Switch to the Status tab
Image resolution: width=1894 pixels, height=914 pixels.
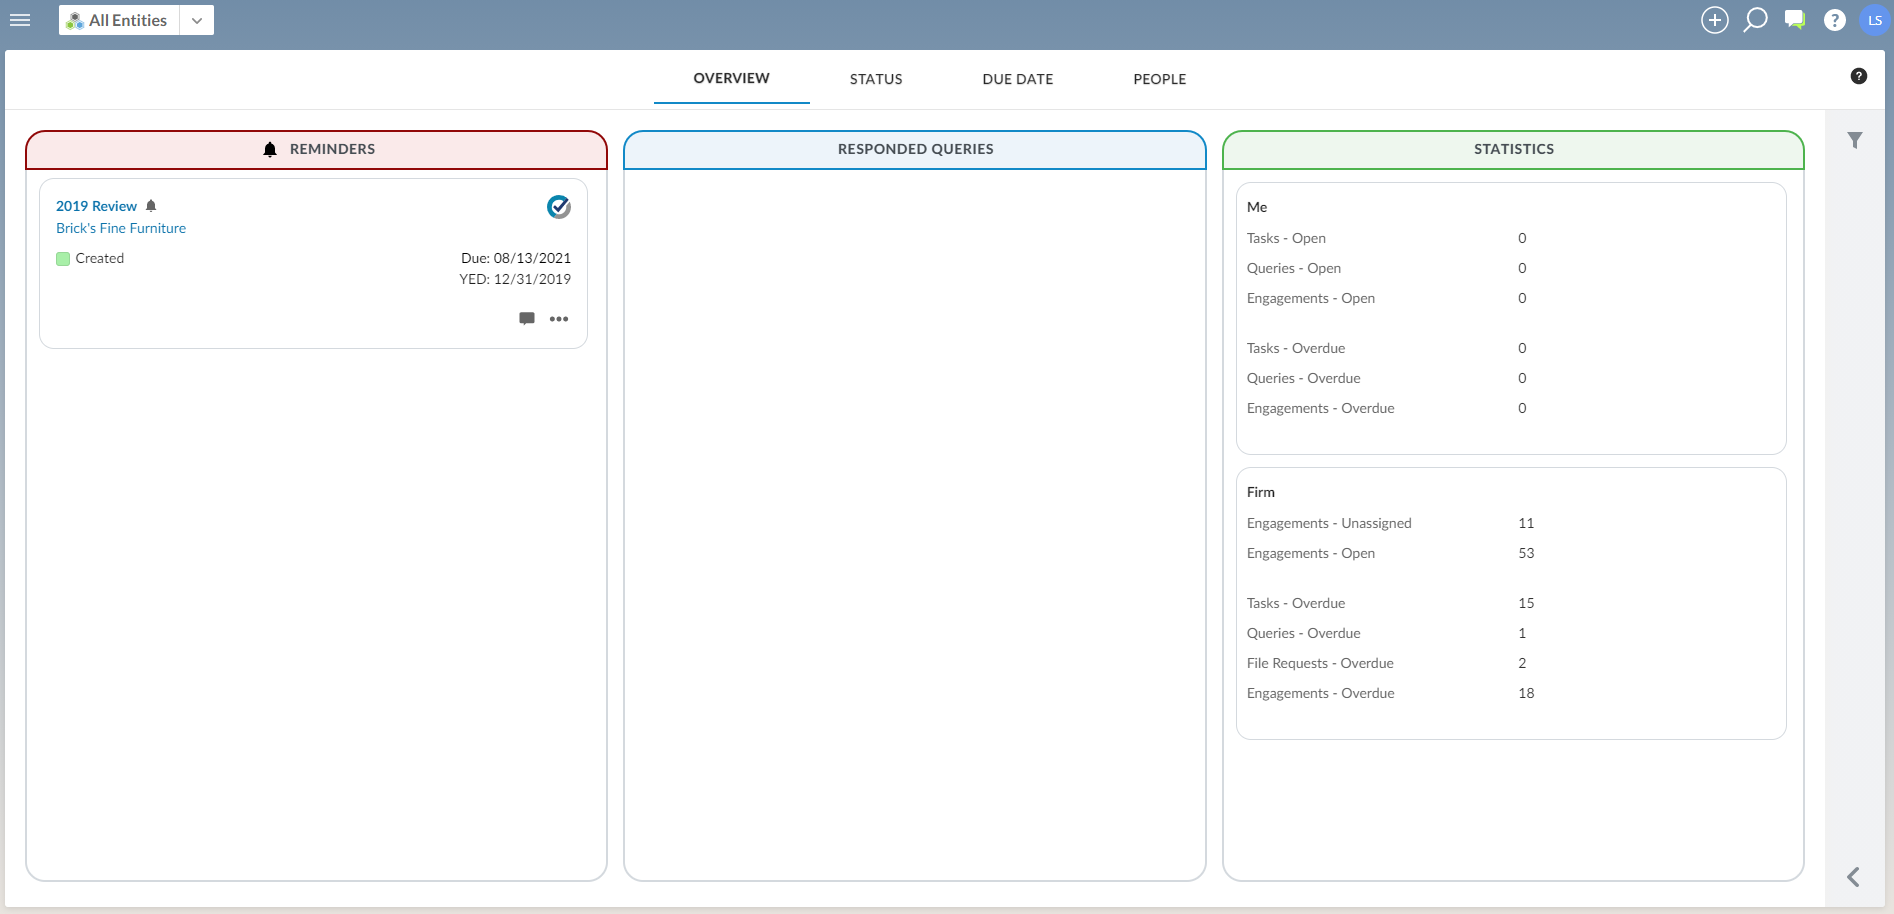[x=876, y=79]
